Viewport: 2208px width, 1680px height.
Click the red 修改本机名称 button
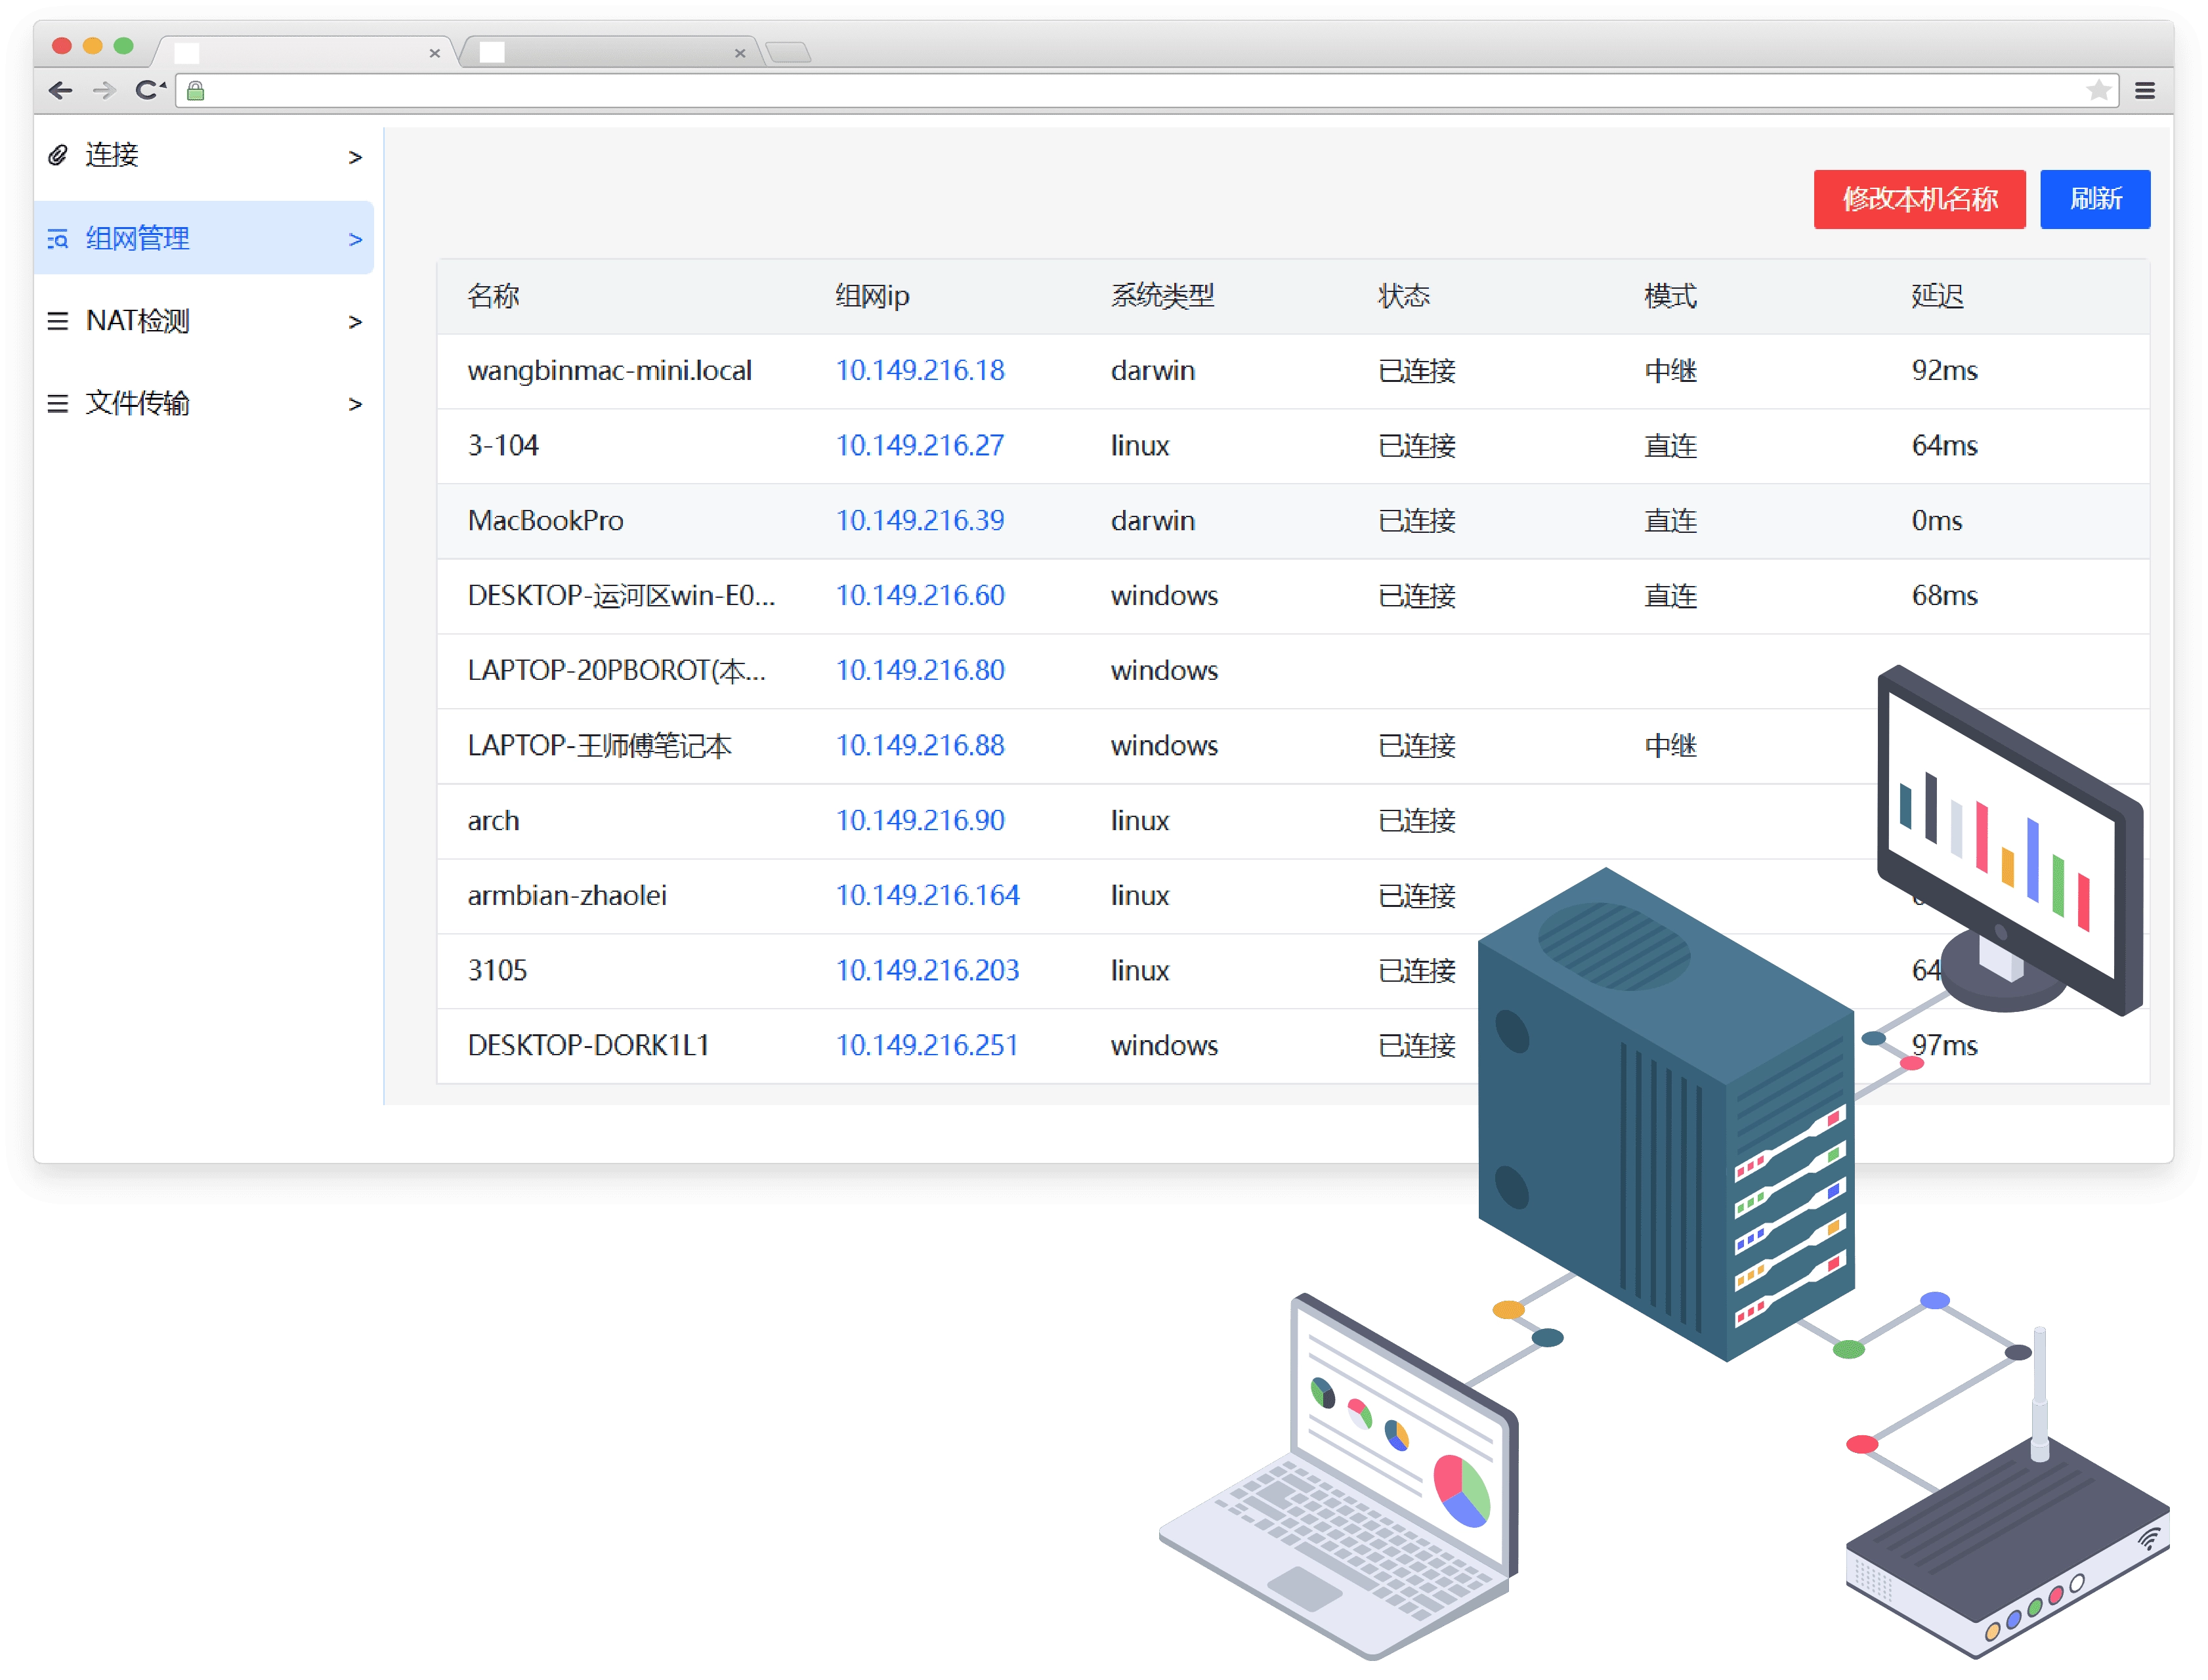point(1919,199)
